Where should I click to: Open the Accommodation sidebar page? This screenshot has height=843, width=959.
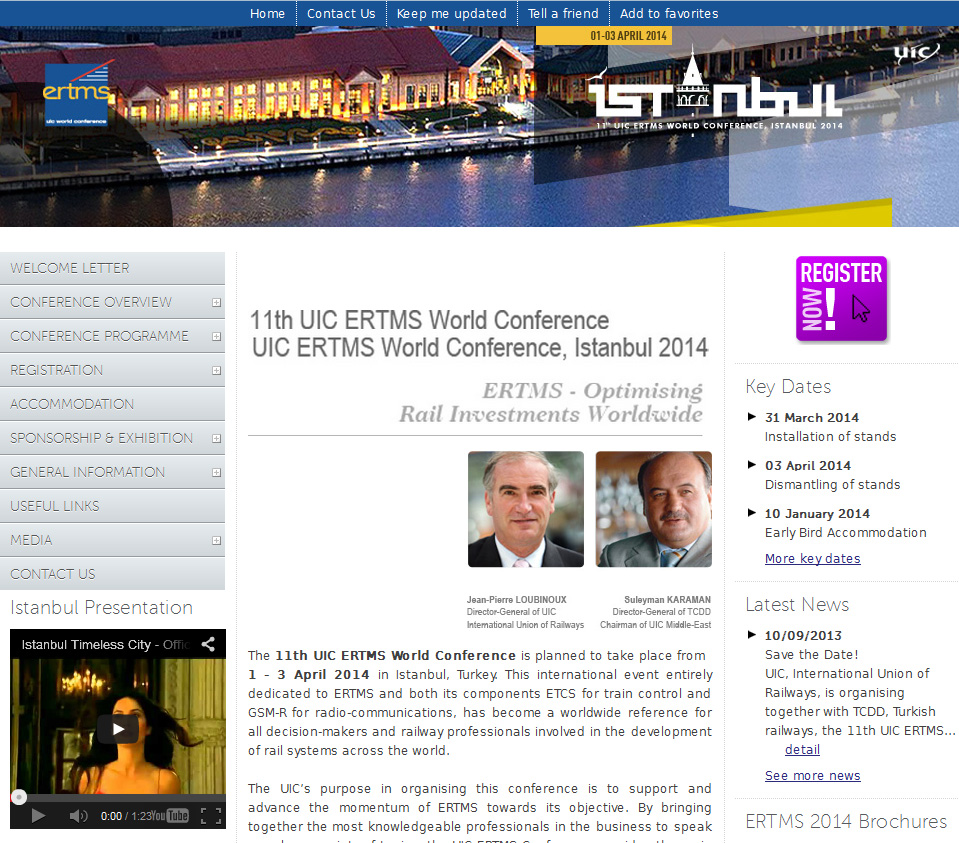(72, 404)
